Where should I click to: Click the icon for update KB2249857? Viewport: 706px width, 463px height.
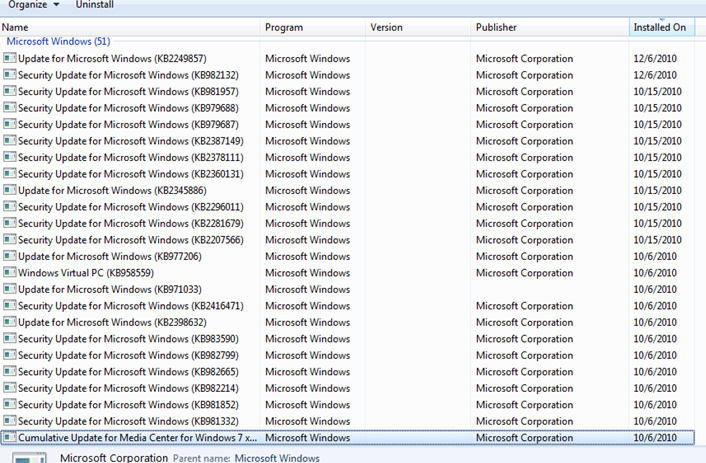(9, 58)
